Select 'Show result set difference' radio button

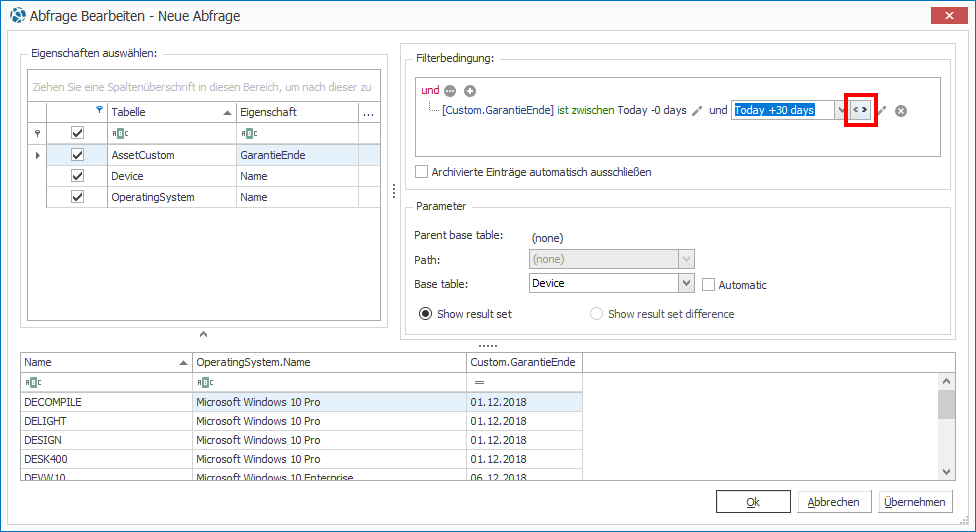point(596,314)
